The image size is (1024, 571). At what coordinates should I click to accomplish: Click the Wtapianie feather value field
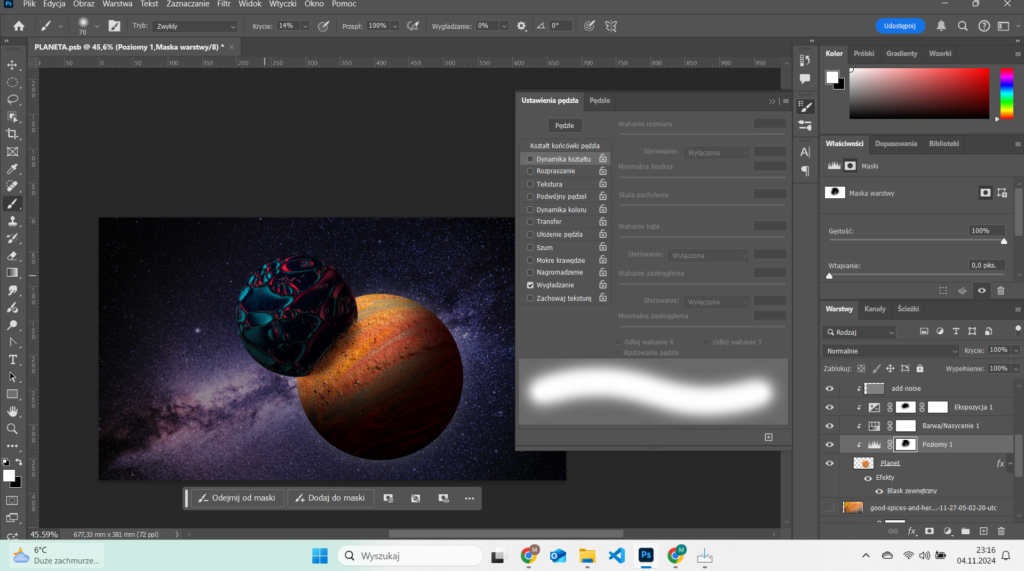coord(985,265)
